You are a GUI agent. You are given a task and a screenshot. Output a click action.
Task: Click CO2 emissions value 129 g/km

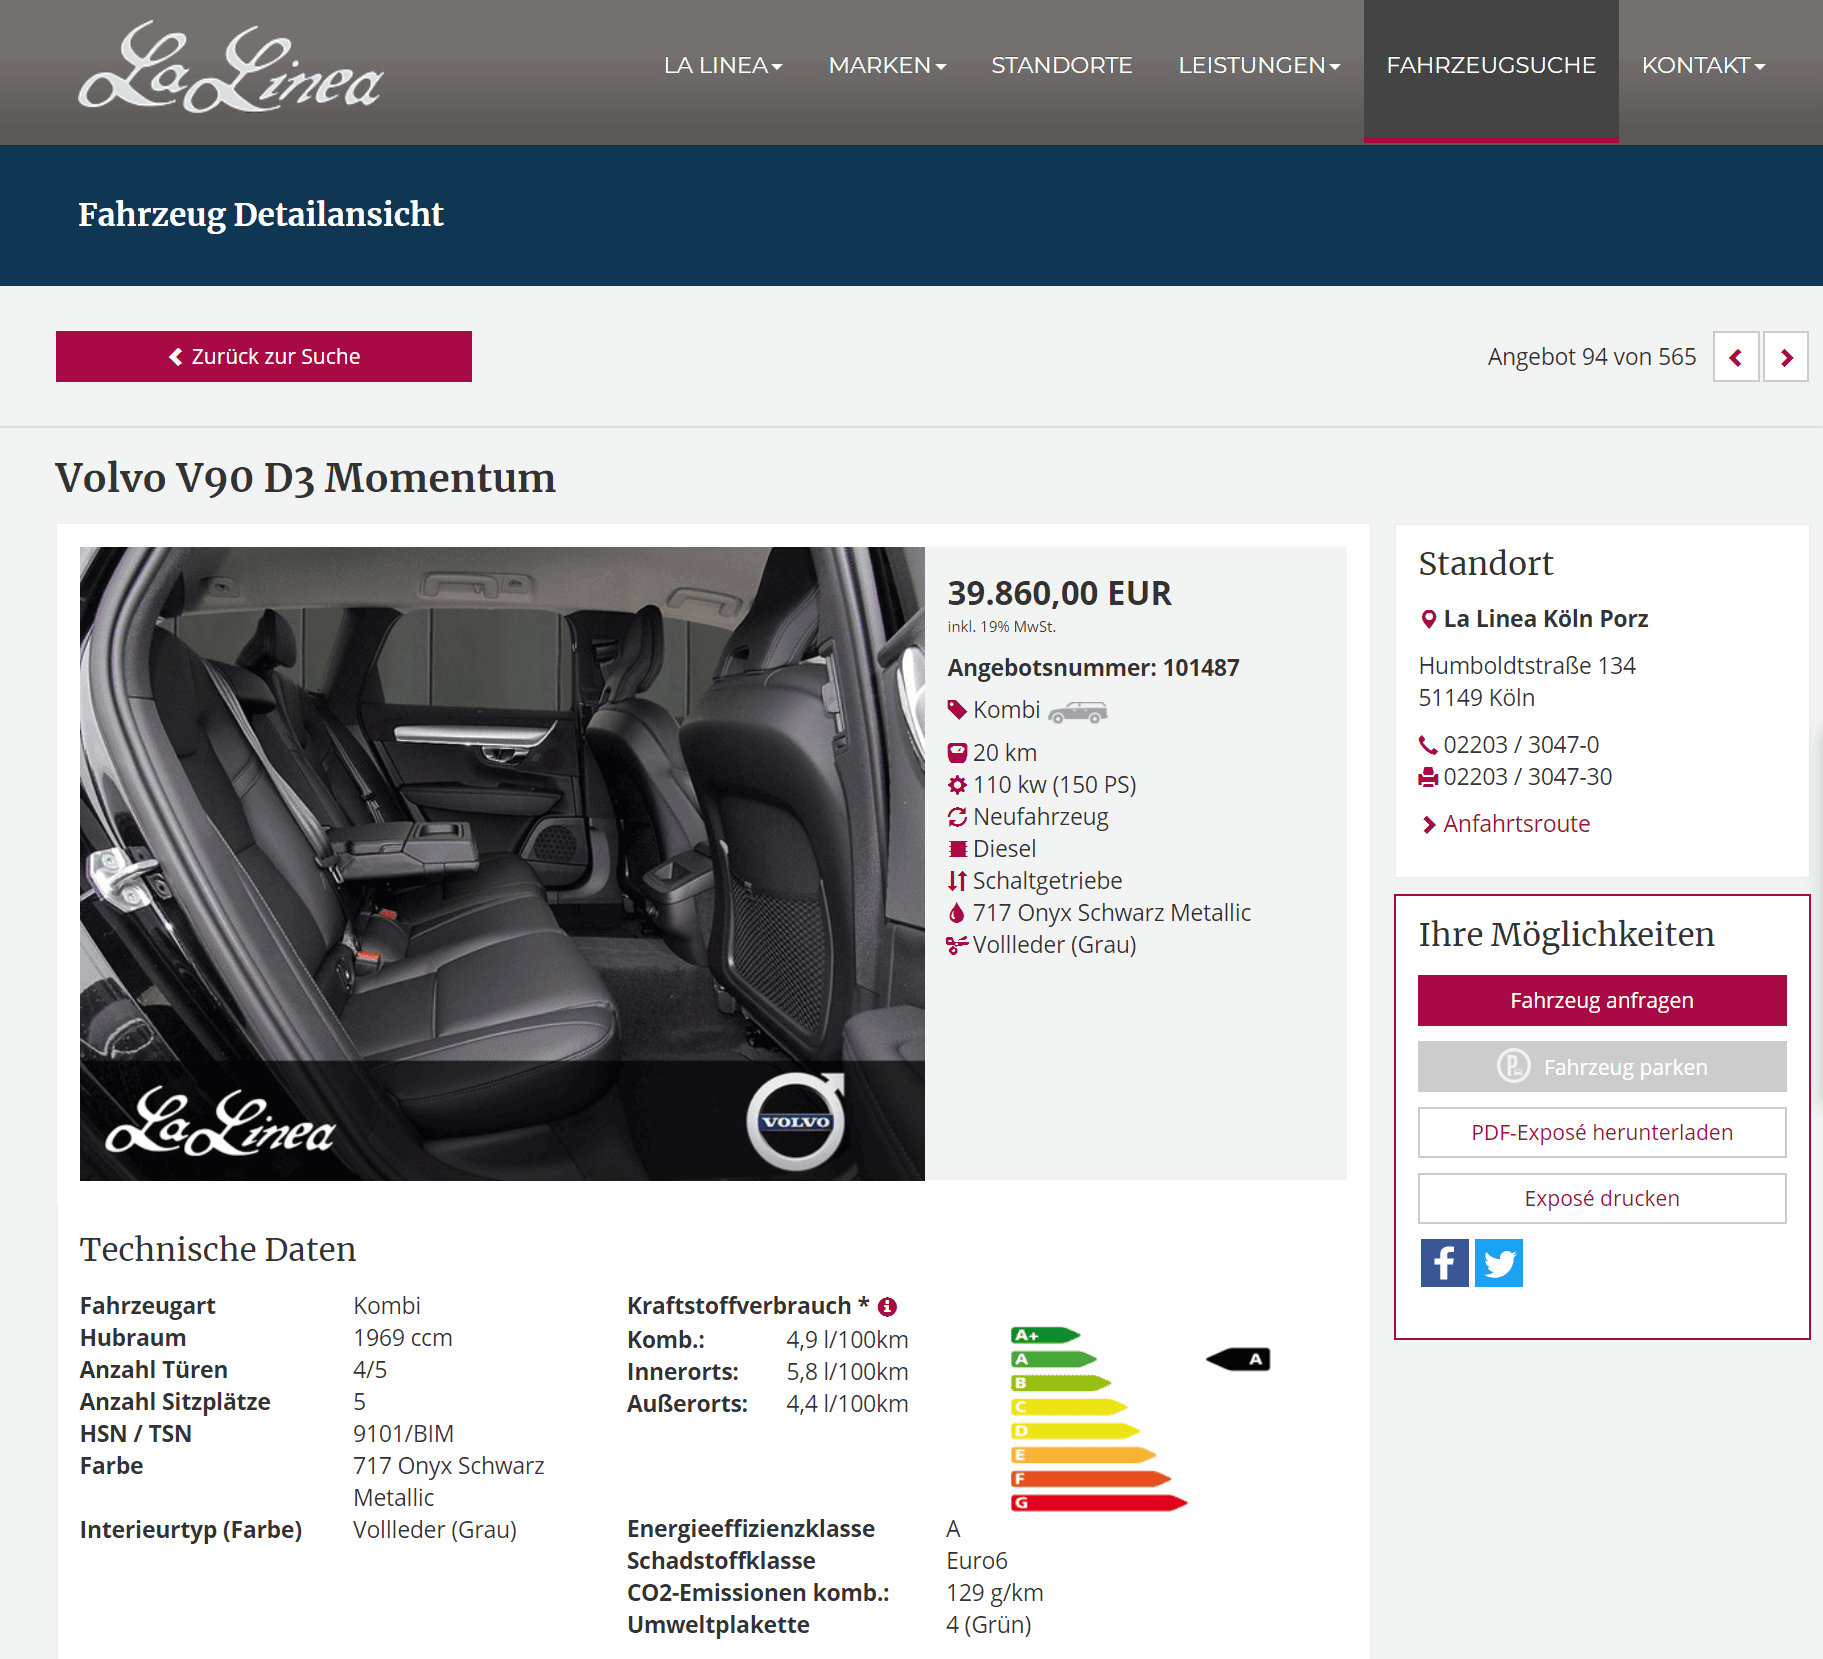coord(994,1593)
